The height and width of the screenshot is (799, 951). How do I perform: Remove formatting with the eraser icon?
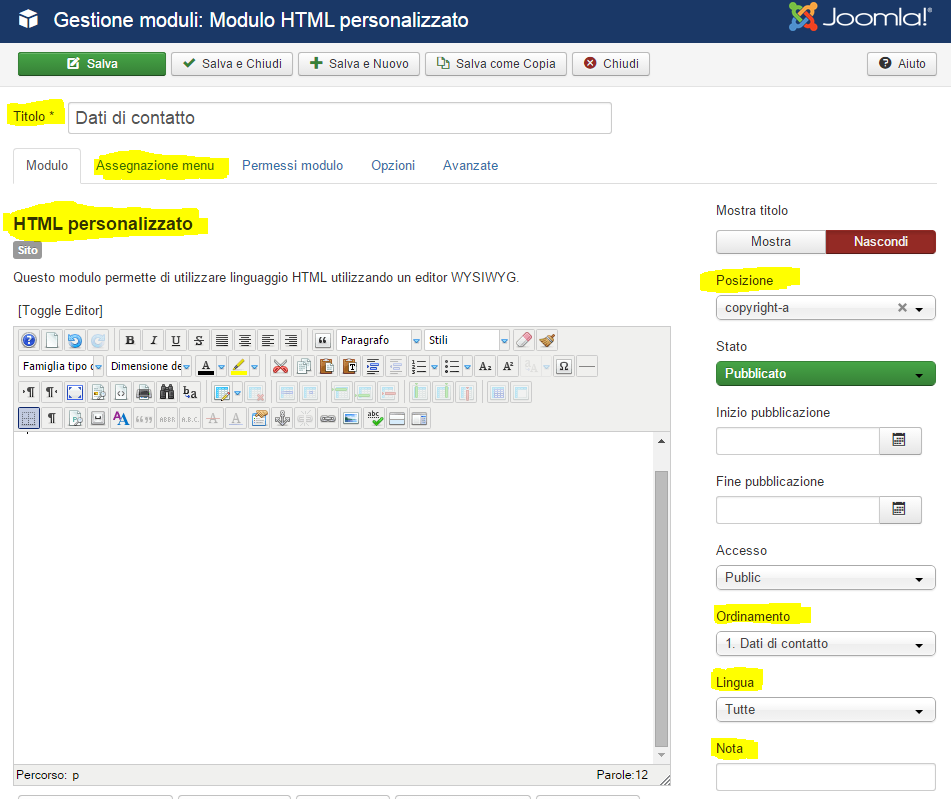tap(523, 339)
